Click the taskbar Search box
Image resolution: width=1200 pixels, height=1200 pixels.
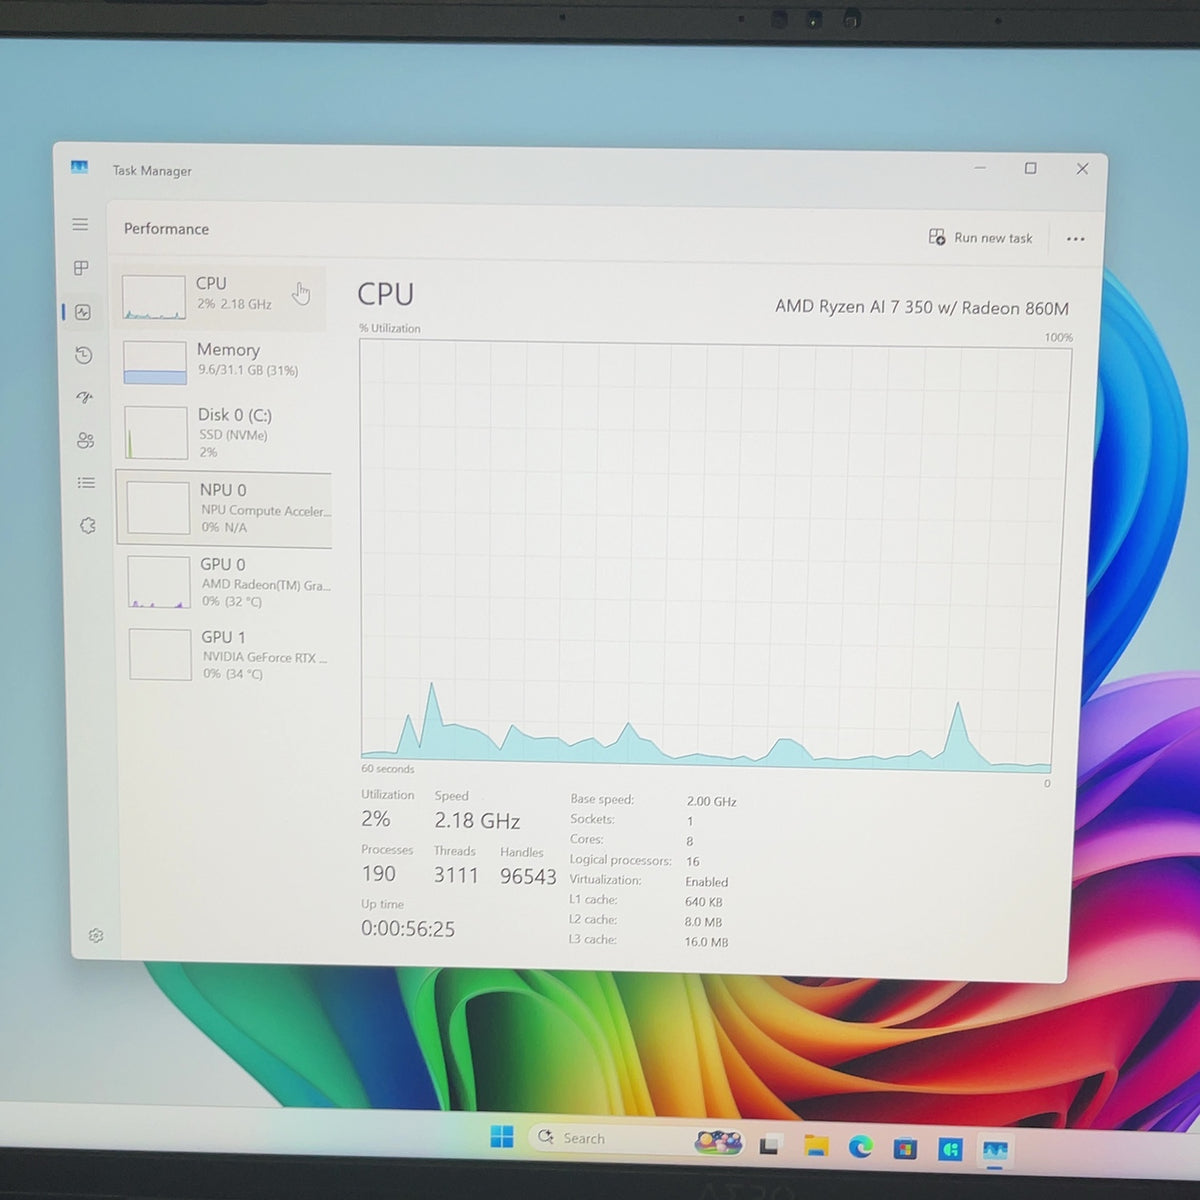pyautogui.click(x=635, y=1139)
